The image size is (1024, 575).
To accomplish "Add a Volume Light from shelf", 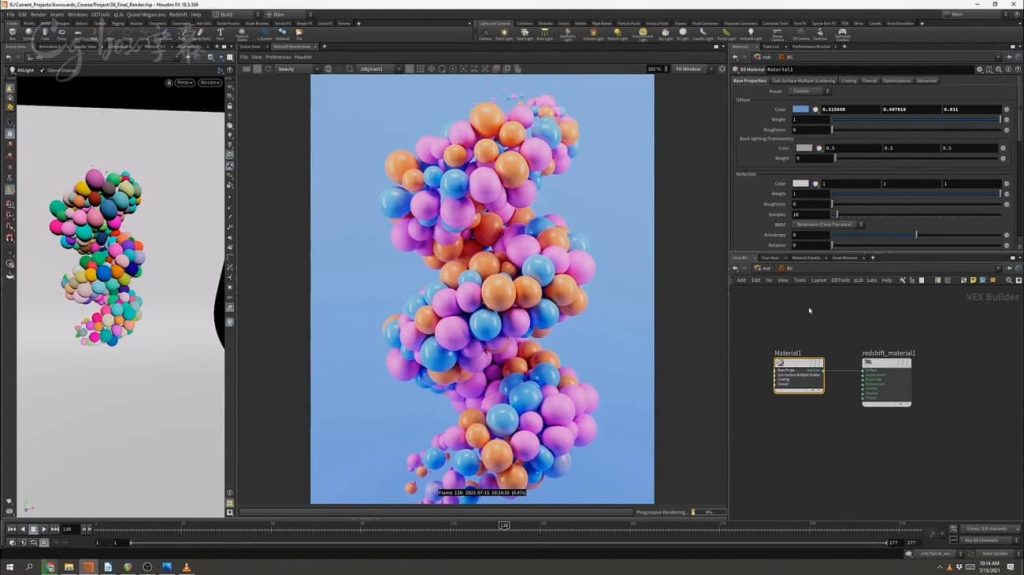I will [x=593, y=34].
